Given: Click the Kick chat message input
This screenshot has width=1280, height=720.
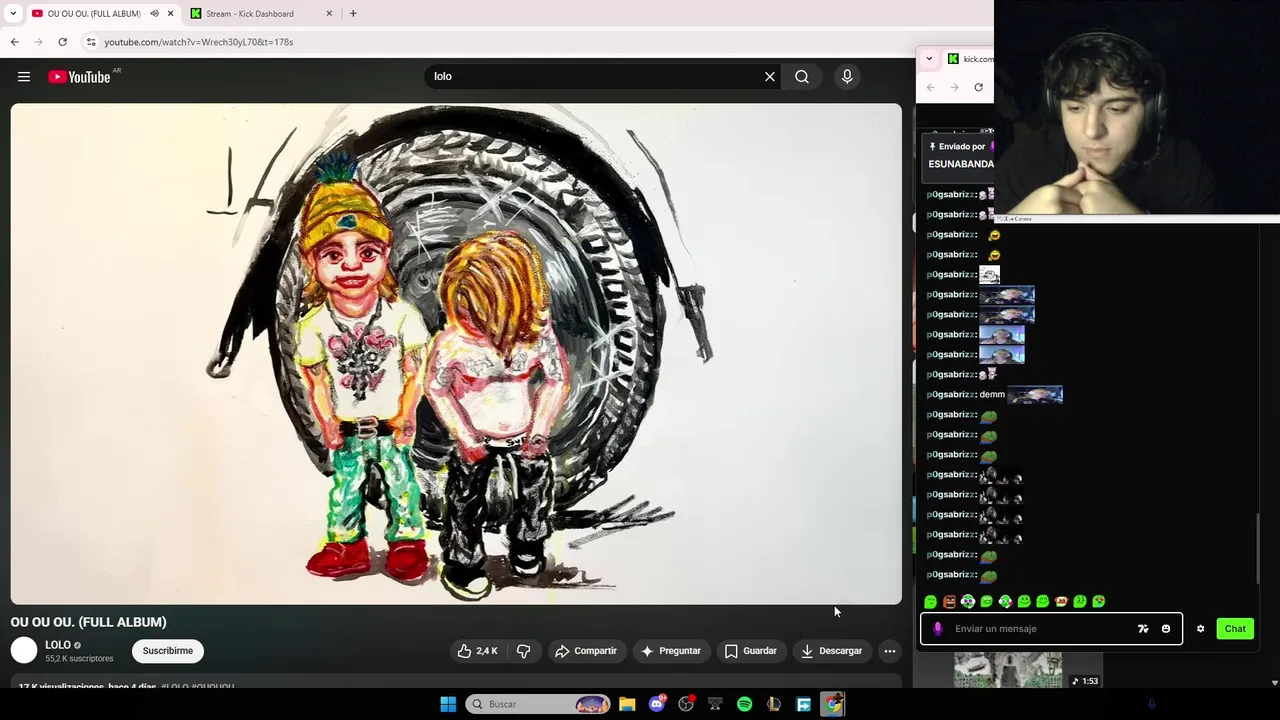Looking at the screenshot, I should click(x=1040, y=629).
